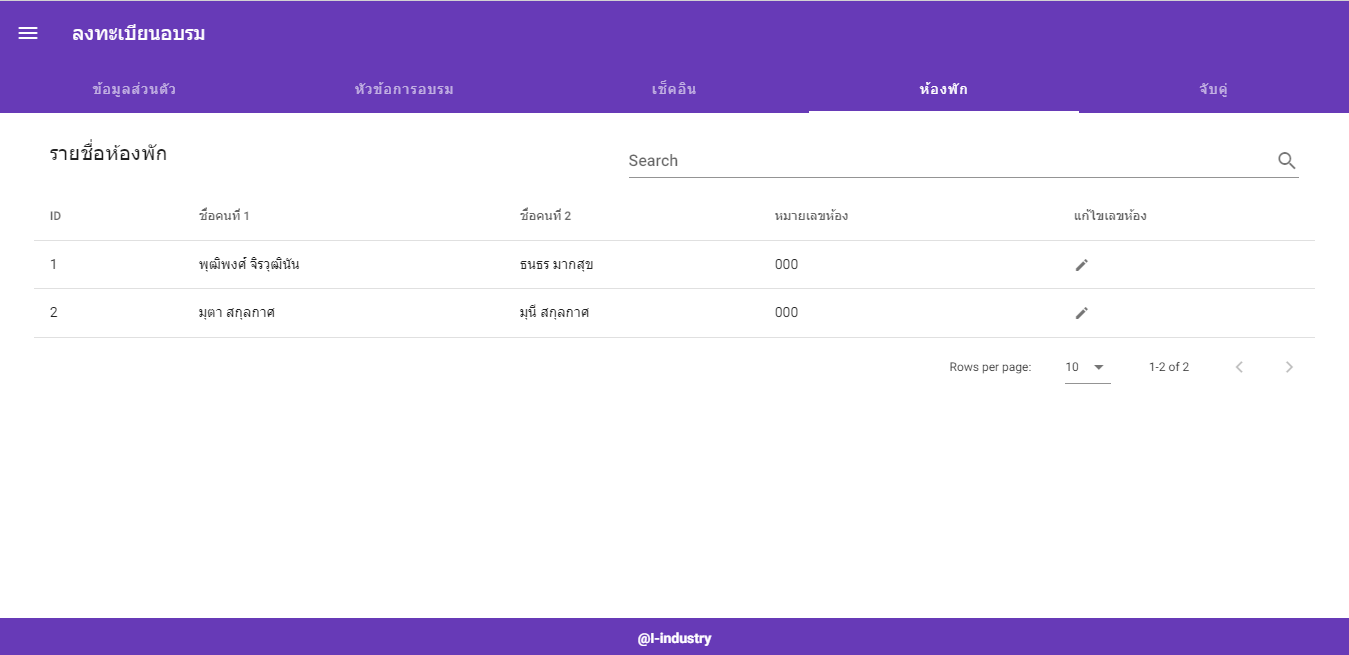Viewport: 1349px width, 655px height.
Task: Click the @I-industry footer link
Action: click(674, 638)
